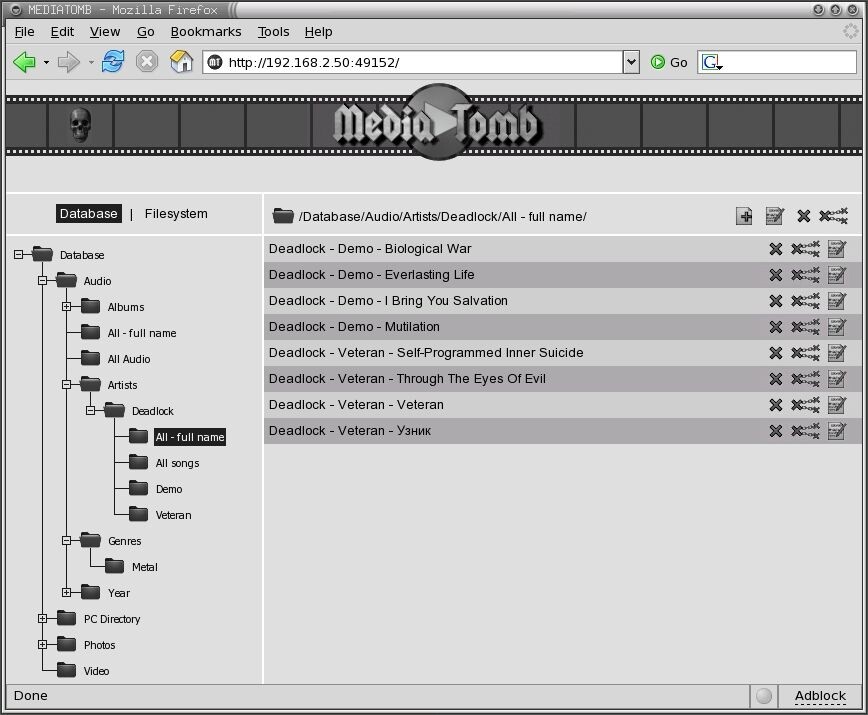Edit the Through The Eyes Of Evil item
The width and height of the screenshot is (868, 715).
click(x=836, y=379)
